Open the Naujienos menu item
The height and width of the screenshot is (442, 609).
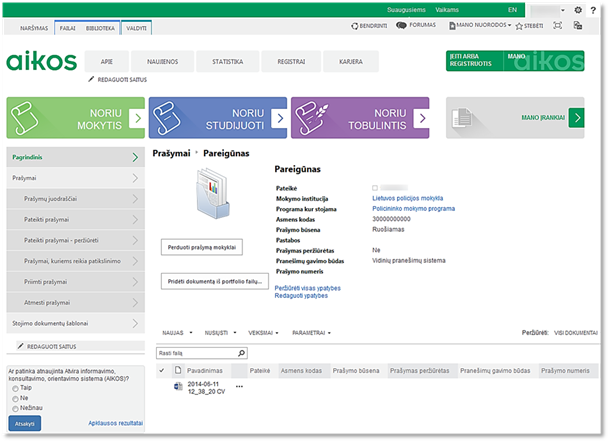(162, 61)
